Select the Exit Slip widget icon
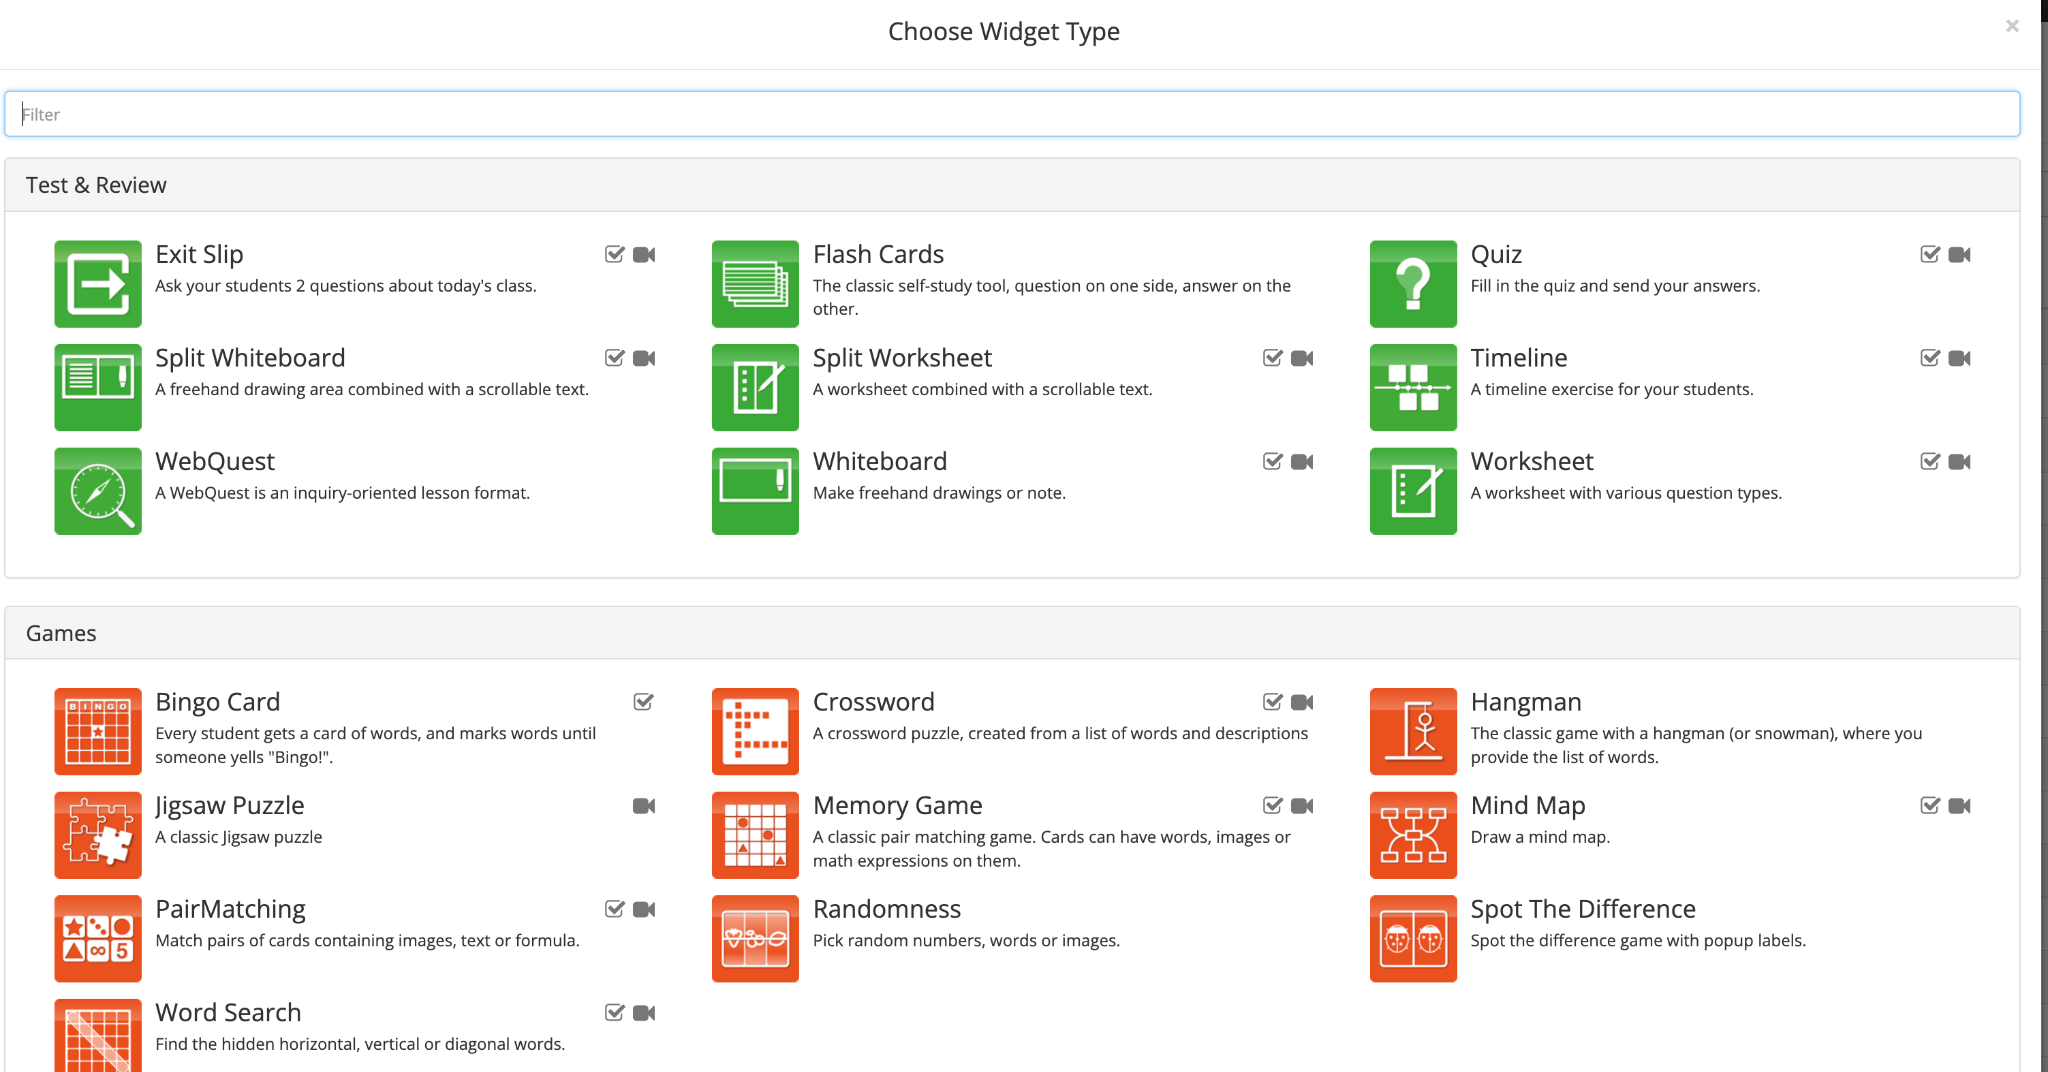This screenshot has height=1072, width=2048. tap(97, 284)
